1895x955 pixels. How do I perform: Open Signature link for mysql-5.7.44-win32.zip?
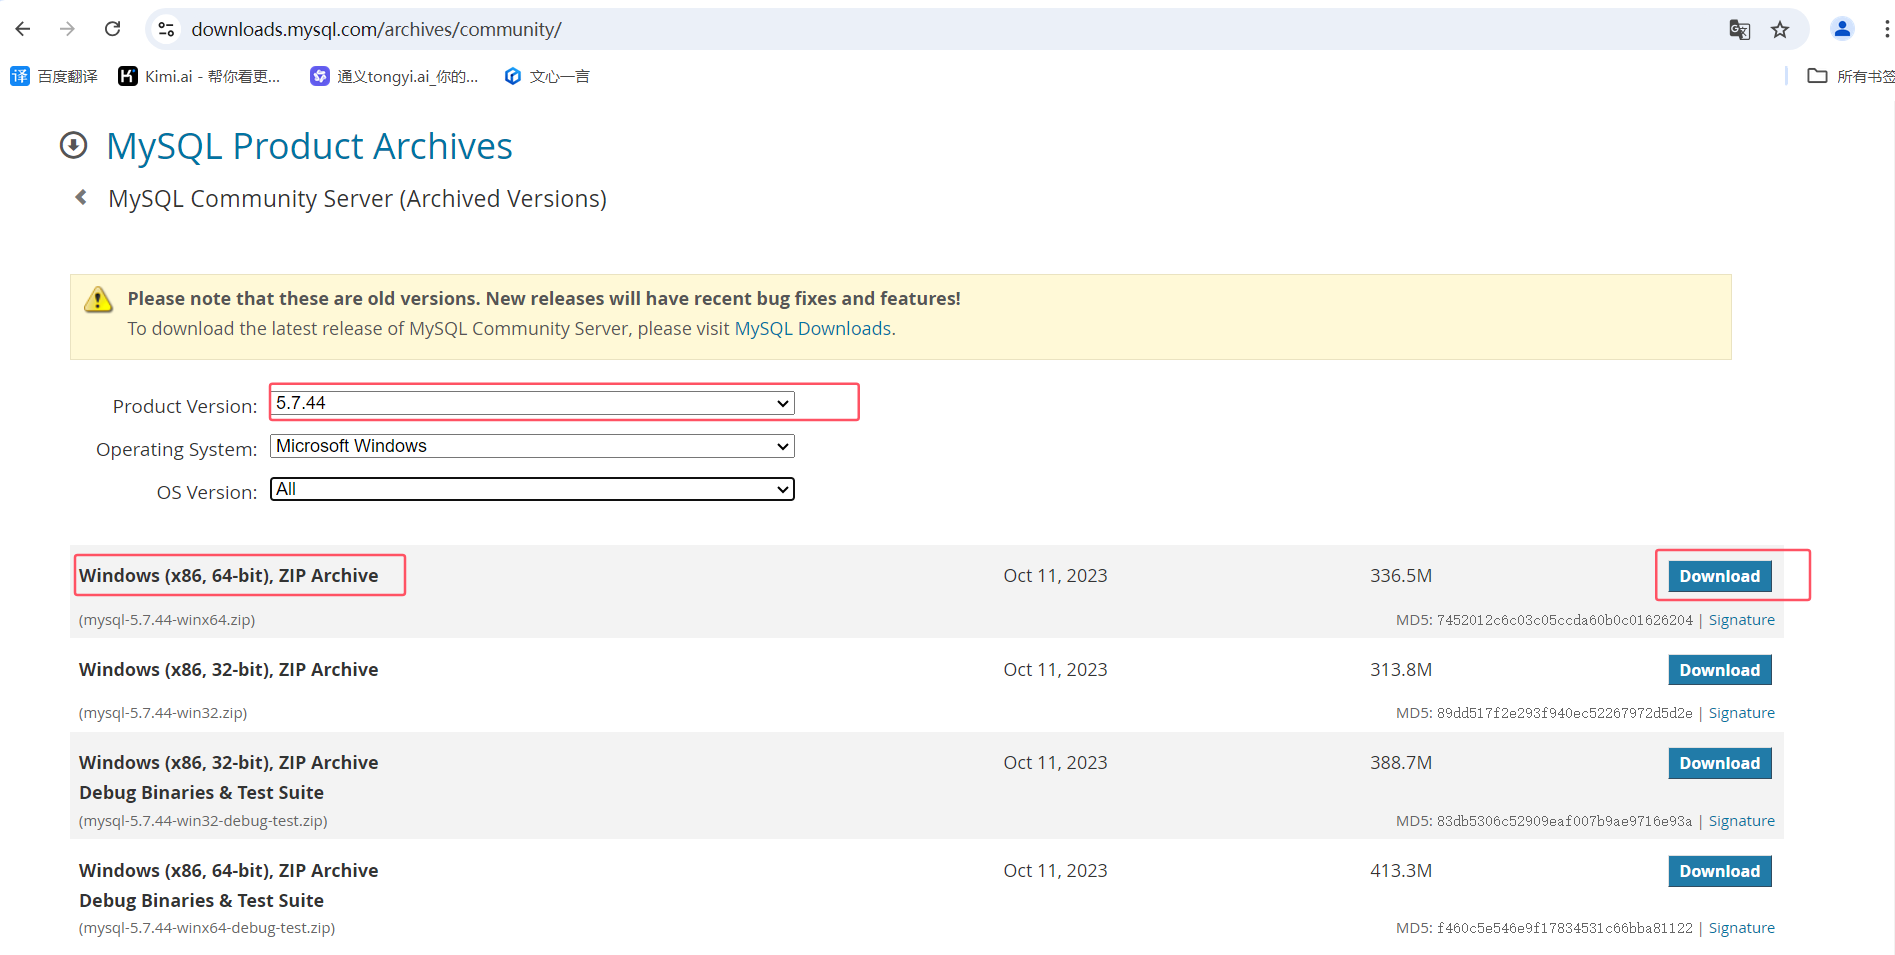pos(1741,713)
